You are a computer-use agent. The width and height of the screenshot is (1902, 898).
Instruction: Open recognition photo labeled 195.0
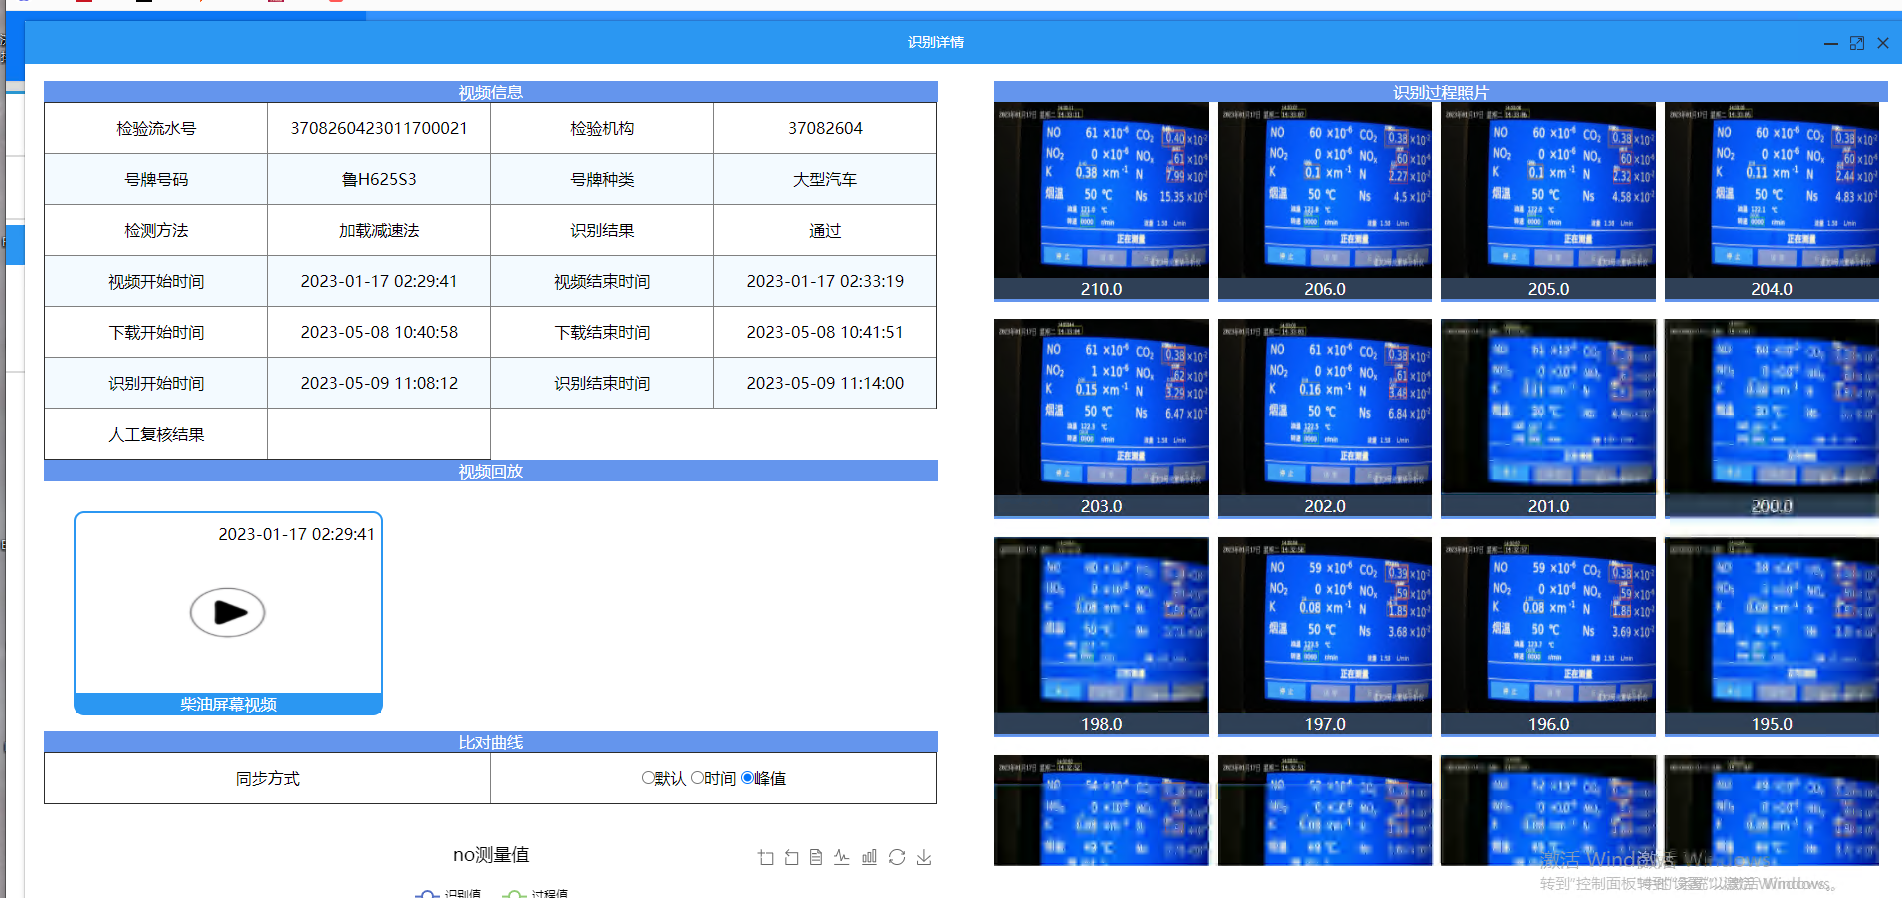click(x=1772, y=636)
